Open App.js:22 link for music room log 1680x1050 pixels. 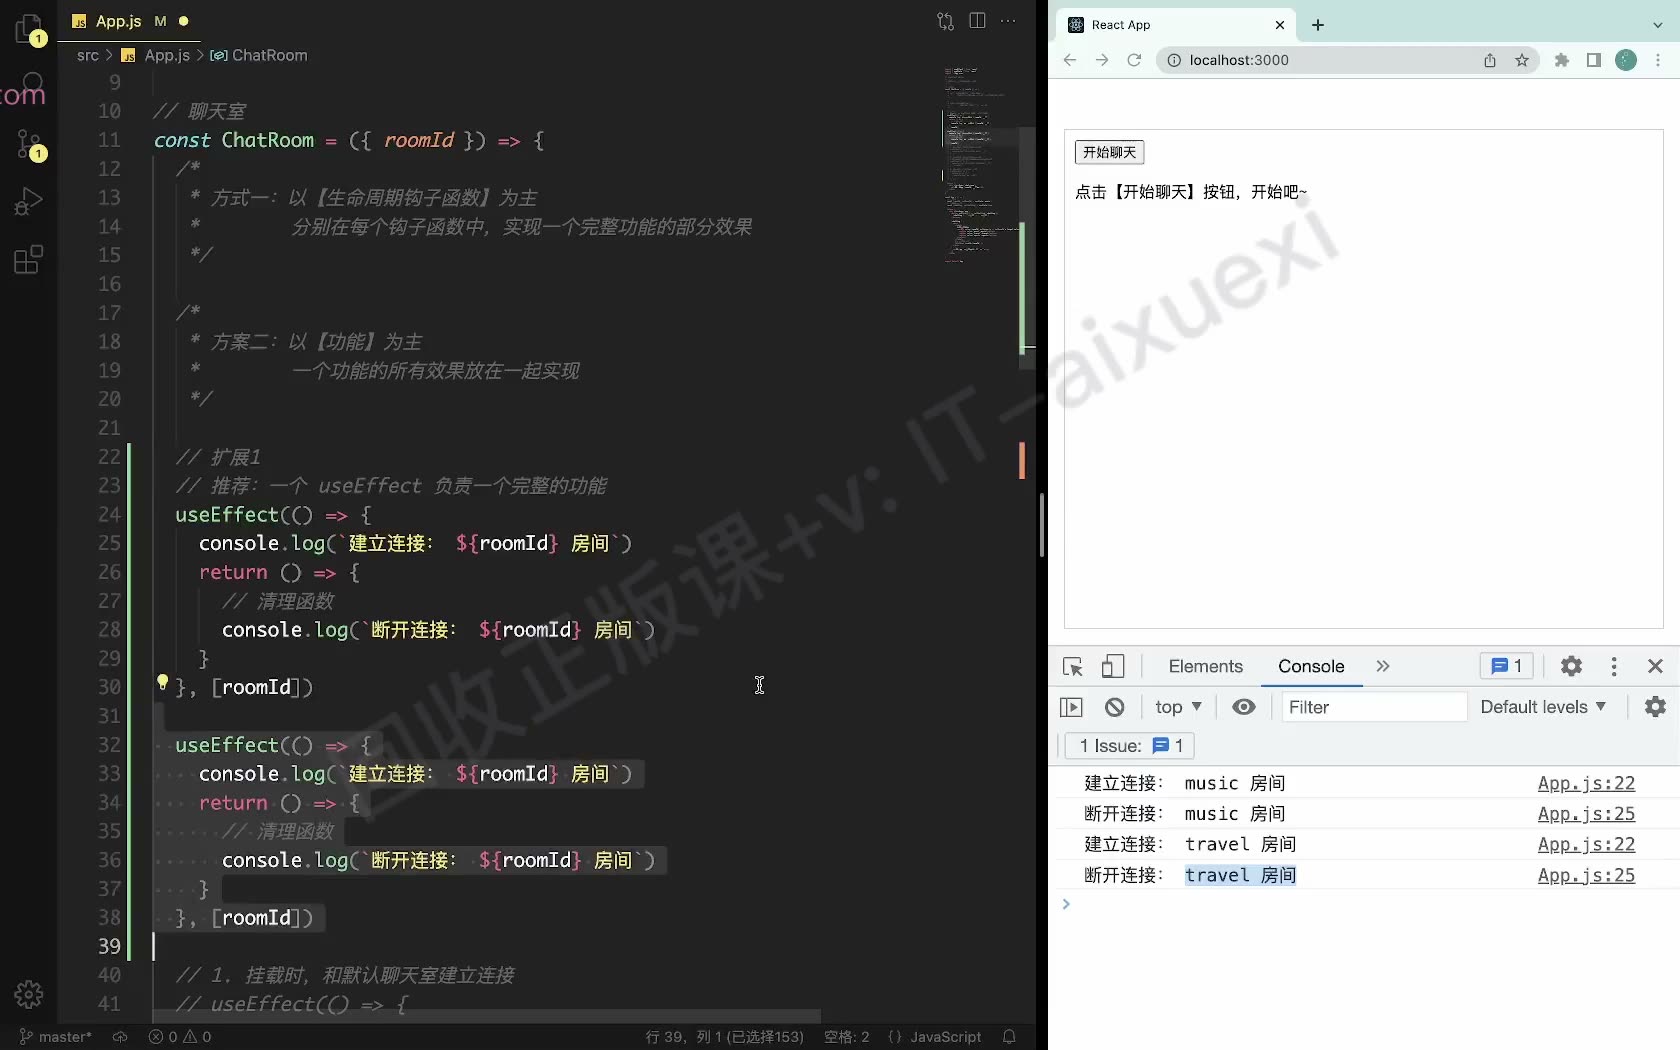click(1586, 784)
